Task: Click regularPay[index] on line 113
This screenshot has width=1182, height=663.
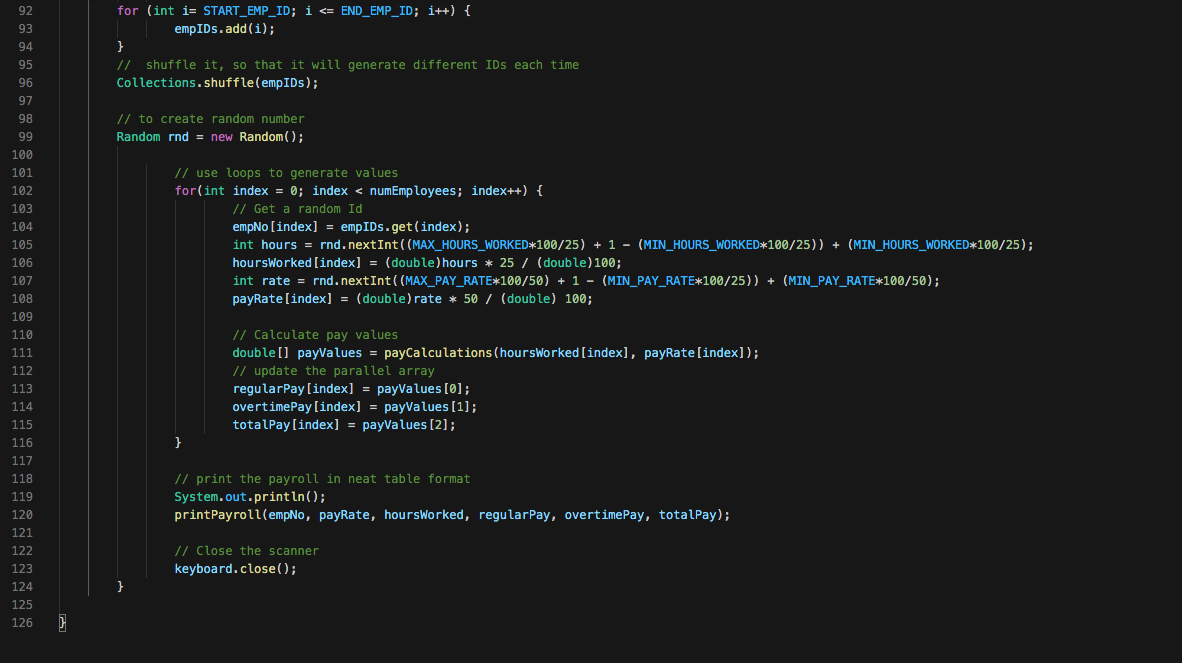Action: point(293,389)
